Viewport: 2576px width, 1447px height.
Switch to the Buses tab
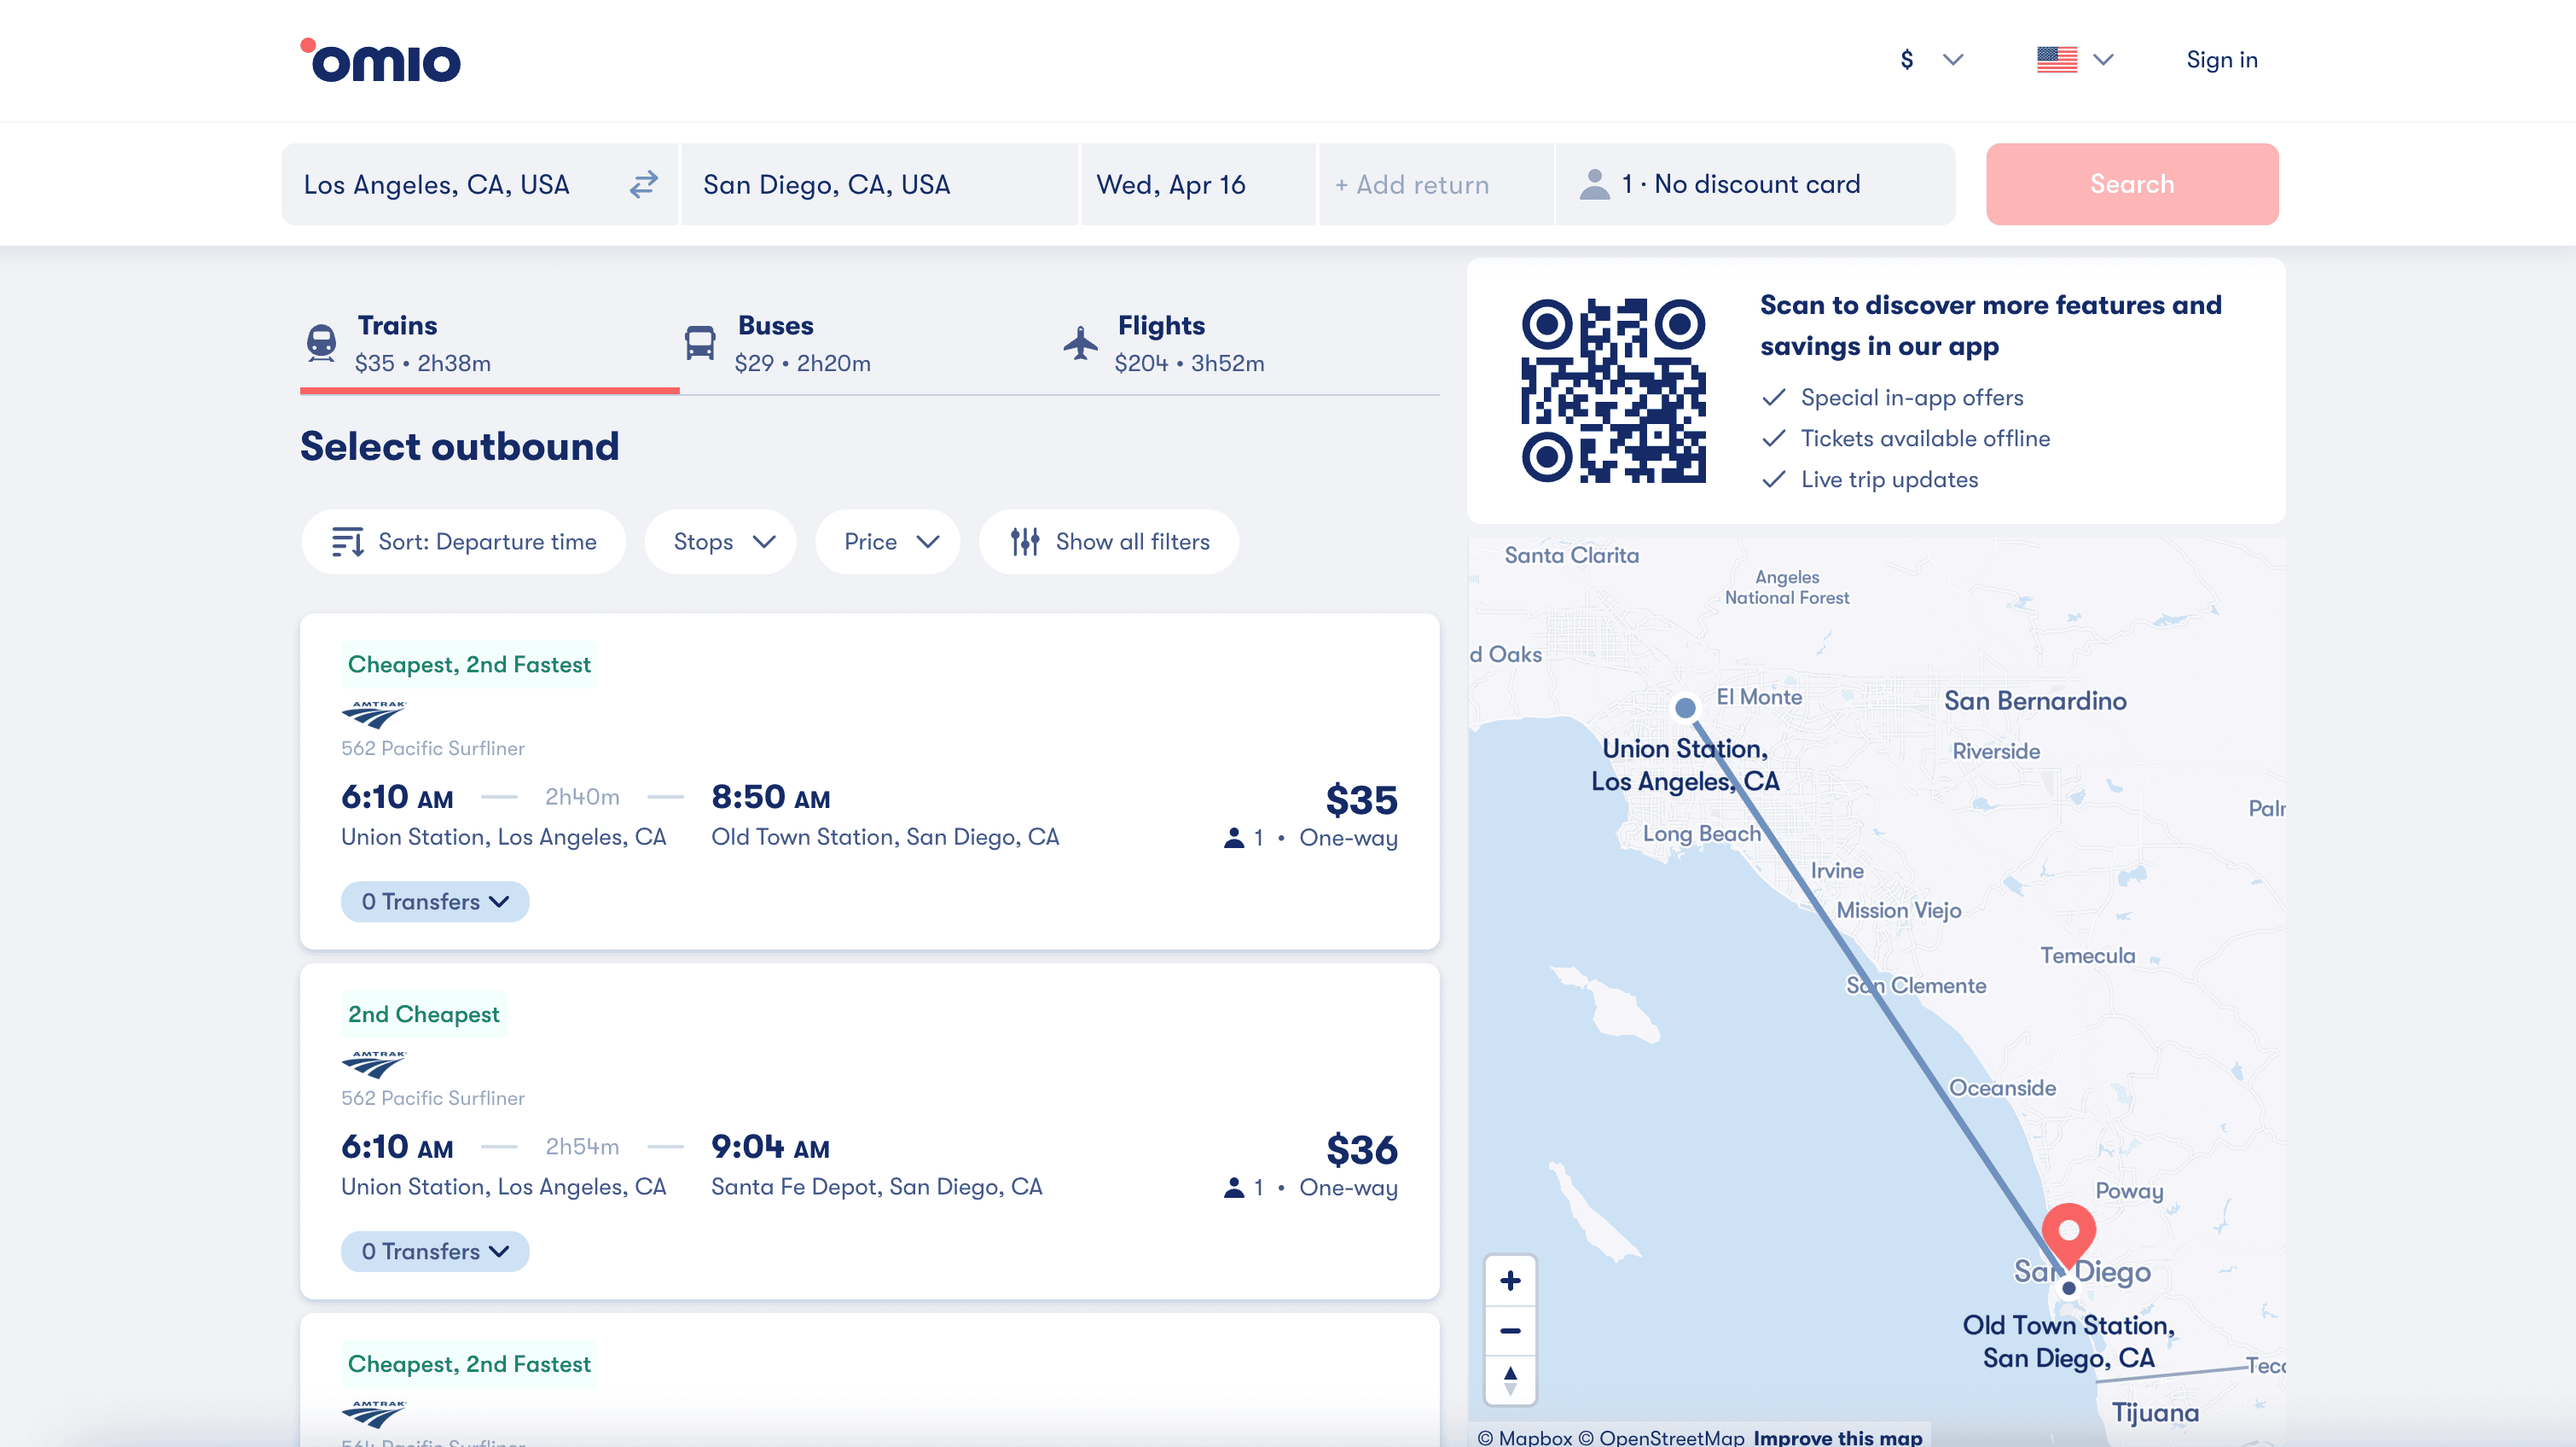point(870,344)
